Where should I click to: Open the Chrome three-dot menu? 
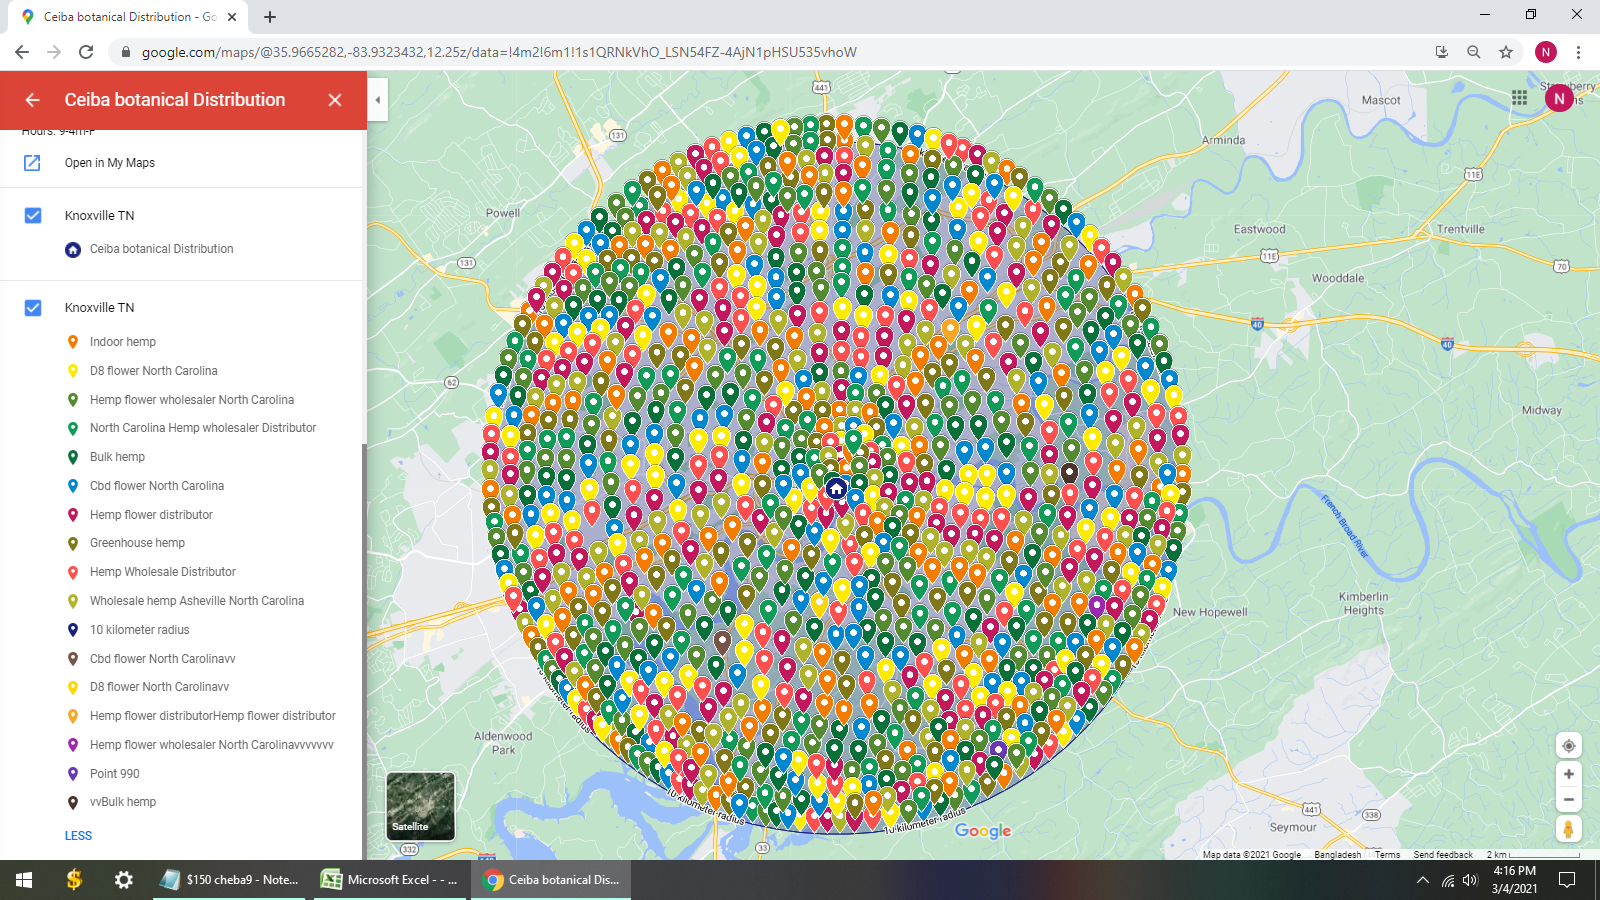click(x=1577, y=51)
